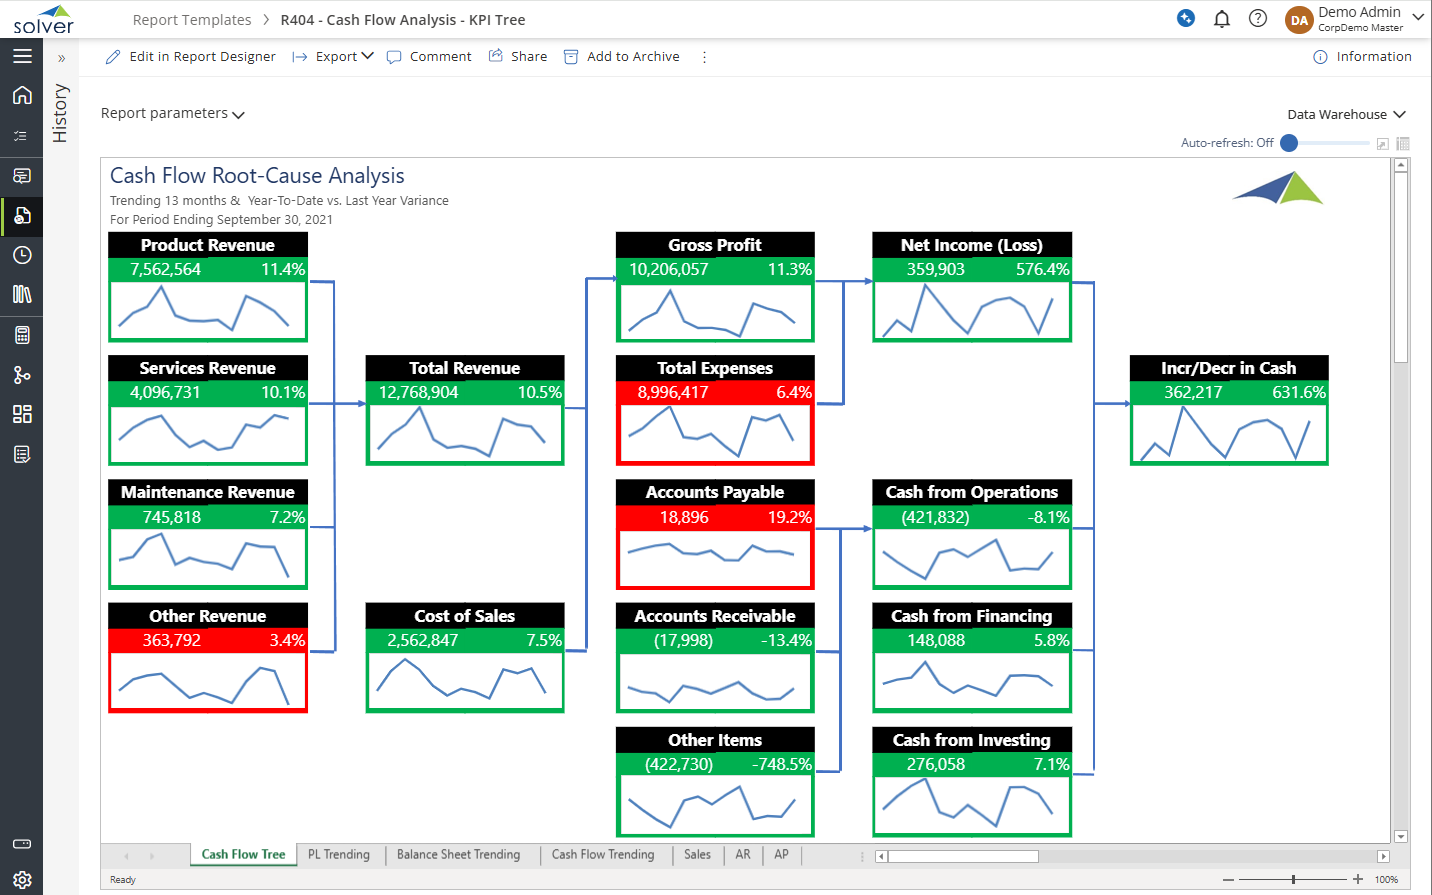Screen dimensions: 1432x895
Task: Open the calculator icon in sidebar
Action: pyautogui.click(x=22, y=335)
